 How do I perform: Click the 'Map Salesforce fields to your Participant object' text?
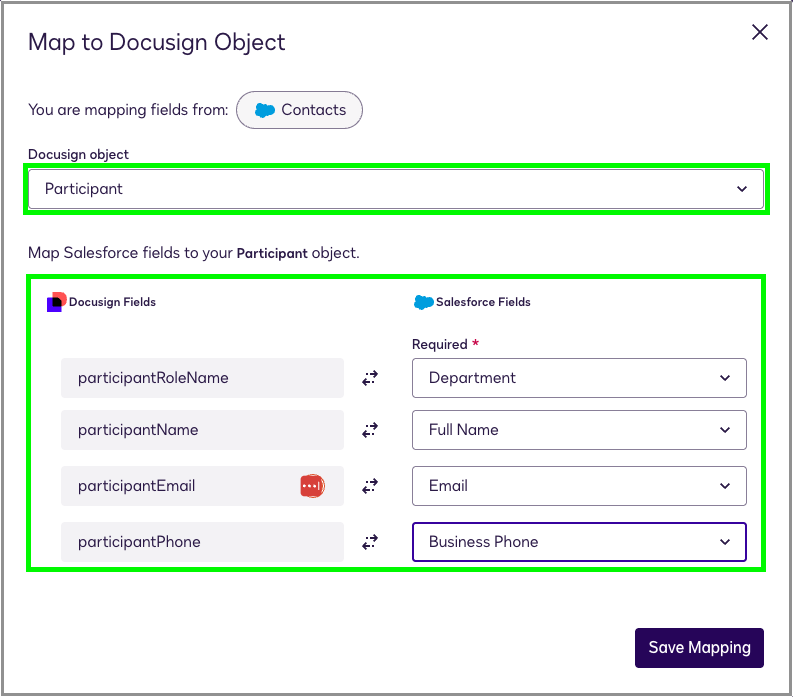194,253
